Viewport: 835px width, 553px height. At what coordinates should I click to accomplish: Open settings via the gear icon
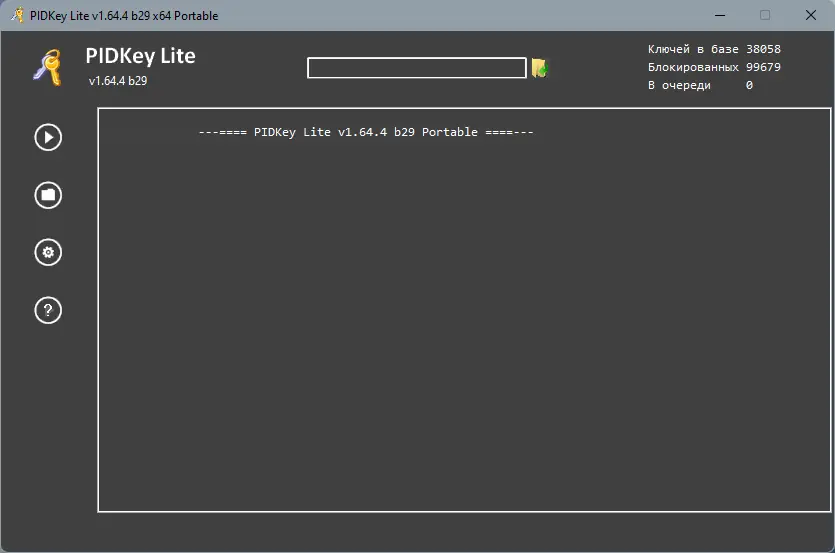(48, 252)
